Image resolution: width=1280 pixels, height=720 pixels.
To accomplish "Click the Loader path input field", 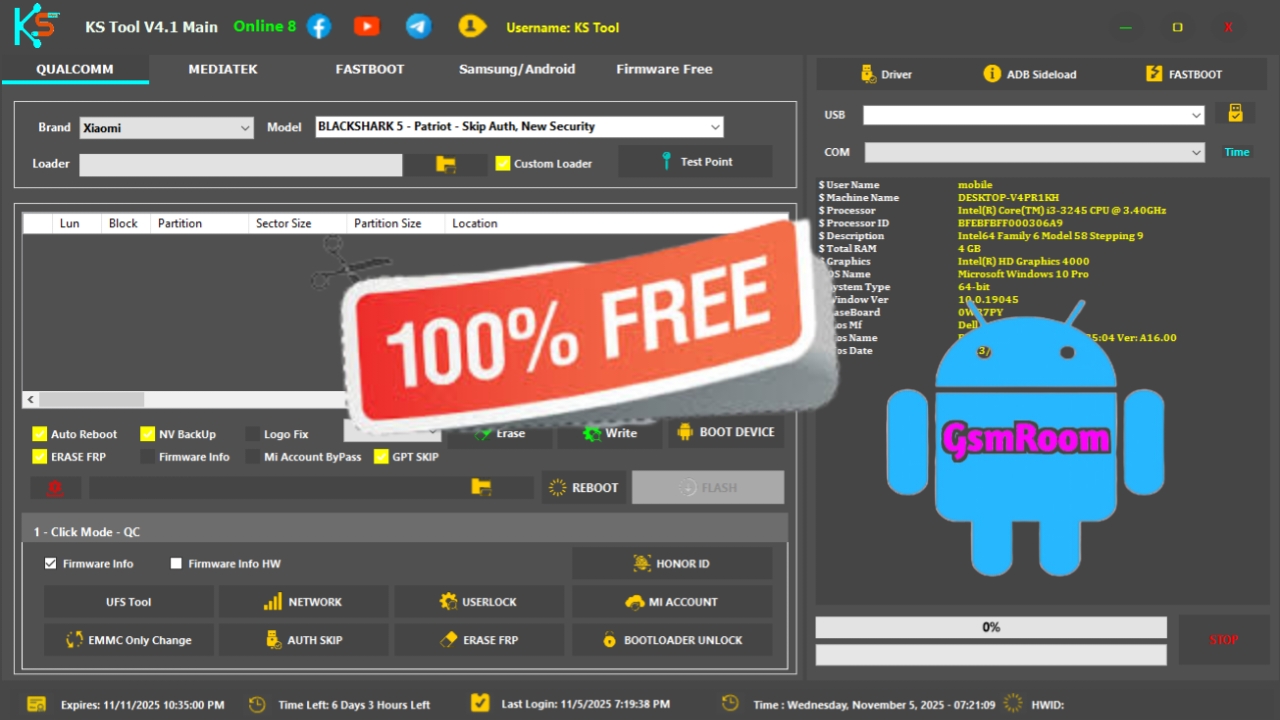I will point(240,165).
